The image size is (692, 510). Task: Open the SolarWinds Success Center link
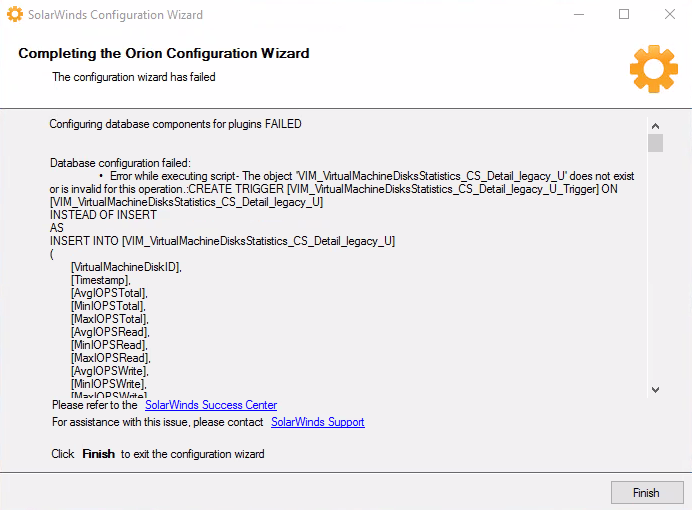click(211, 405)
